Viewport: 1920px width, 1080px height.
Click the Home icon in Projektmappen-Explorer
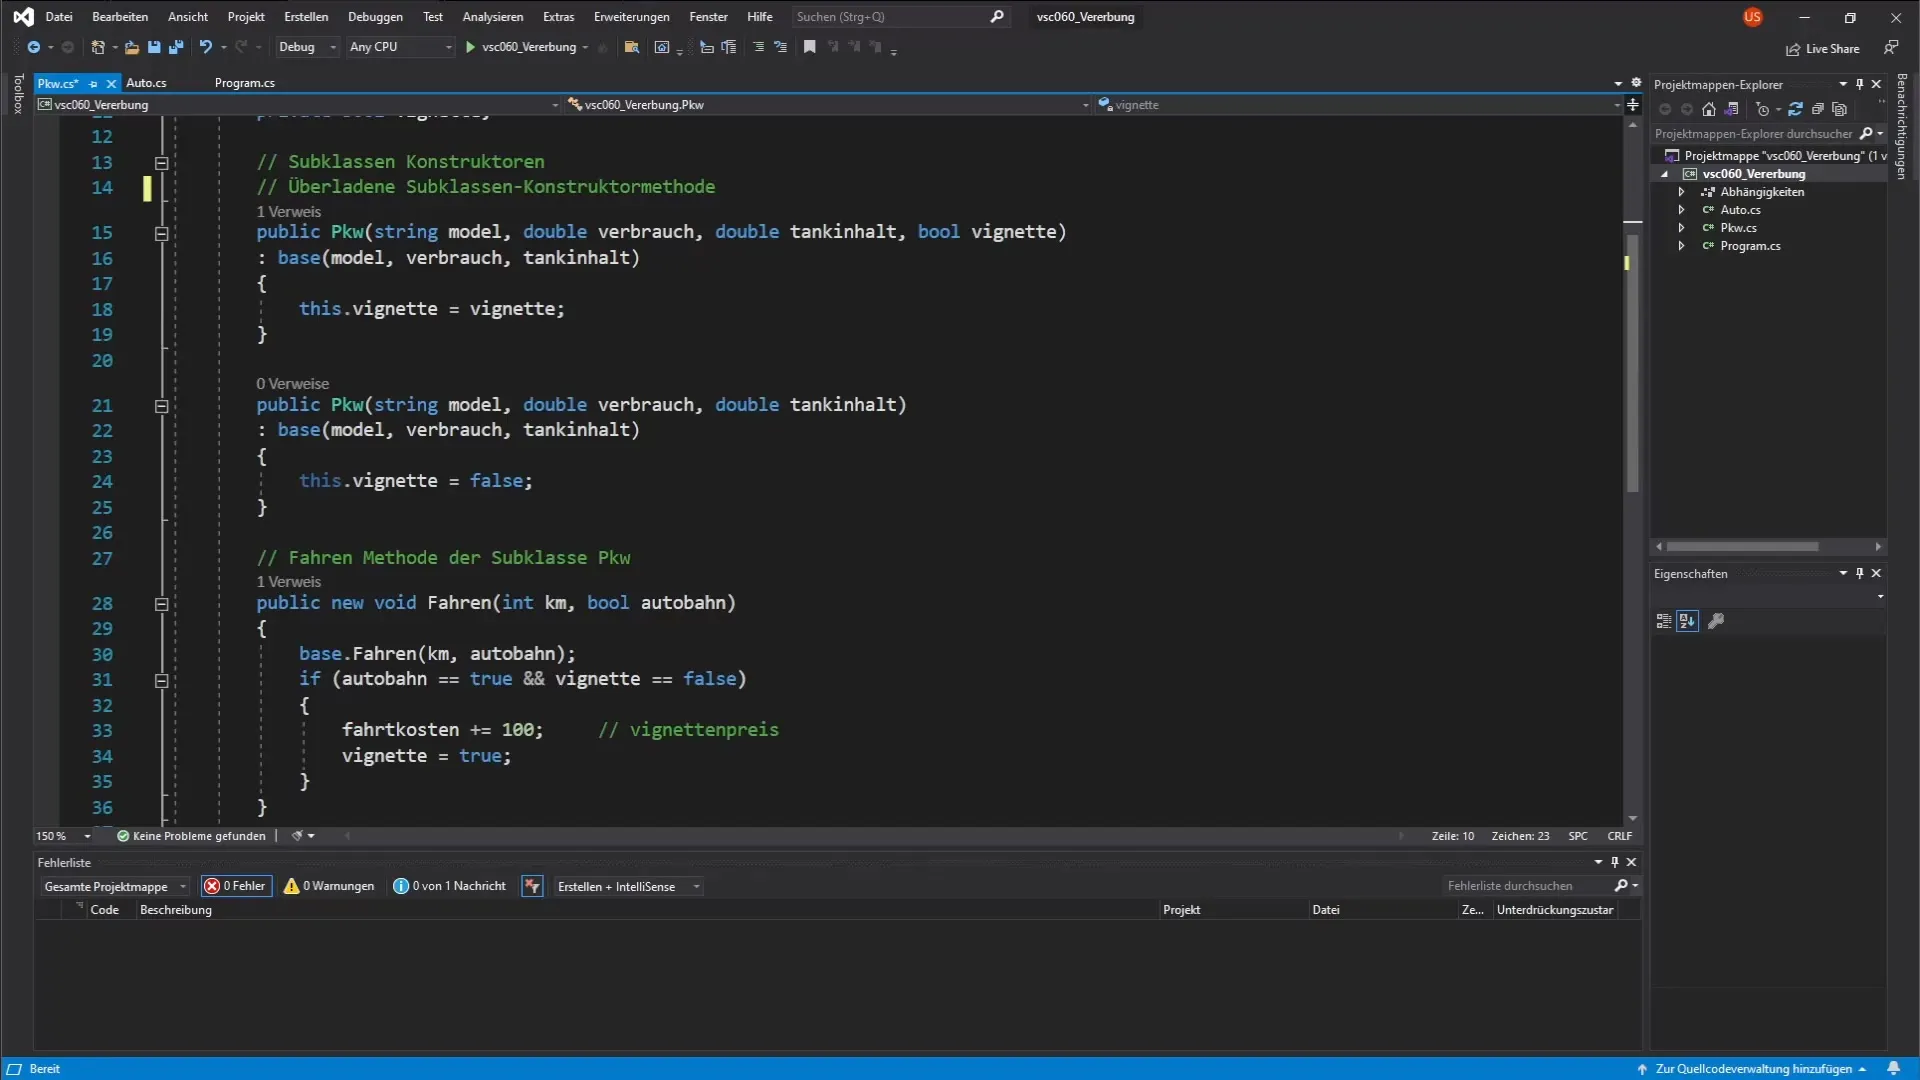pyautogui.click(x=1709, y=109)
